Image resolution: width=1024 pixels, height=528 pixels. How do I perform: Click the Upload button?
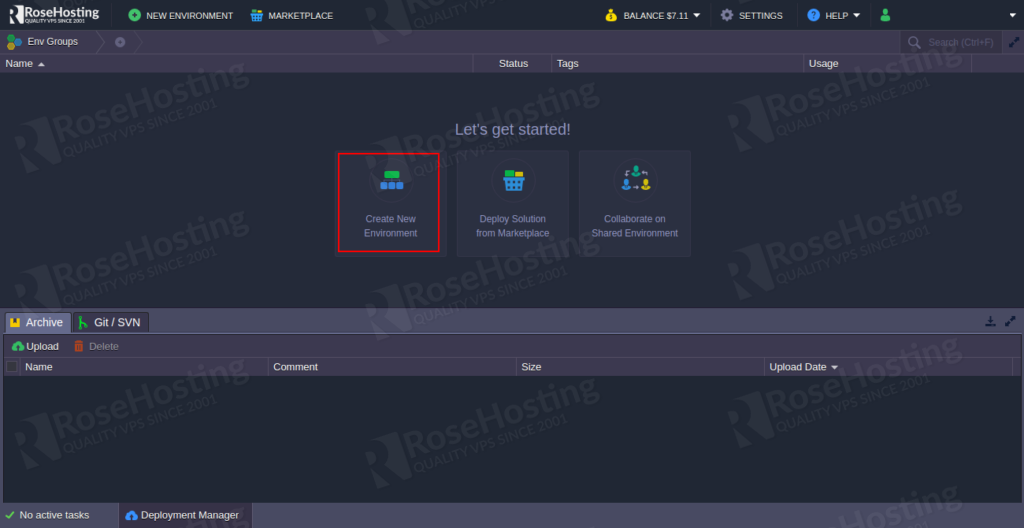(x=35, y=346)
